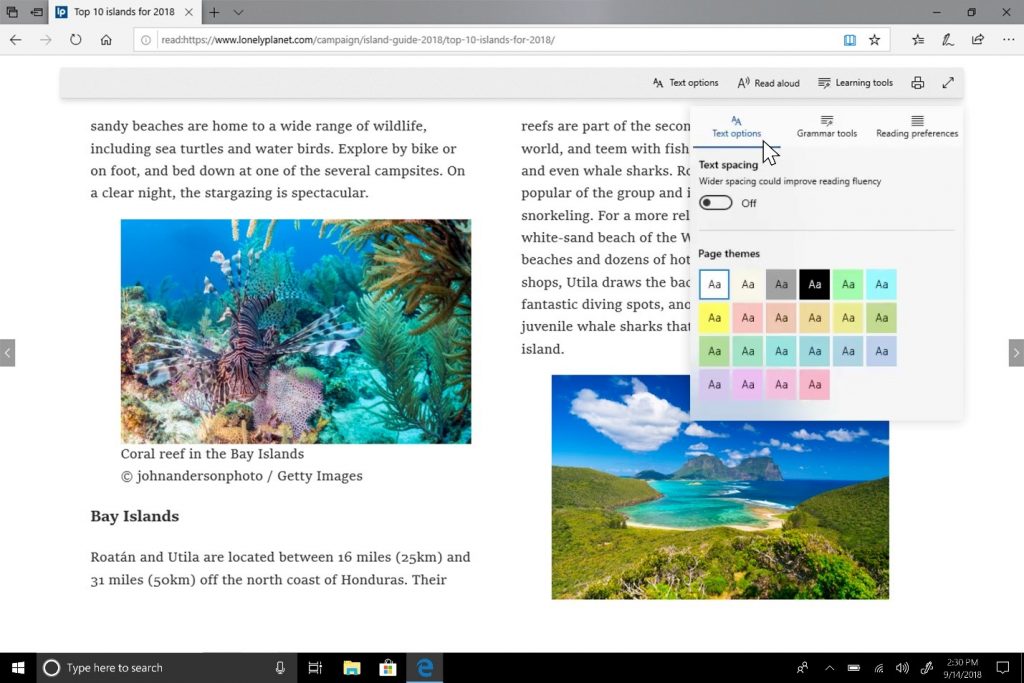
Task: Switch to the Grammar tools tab
Action: [826, 126]
